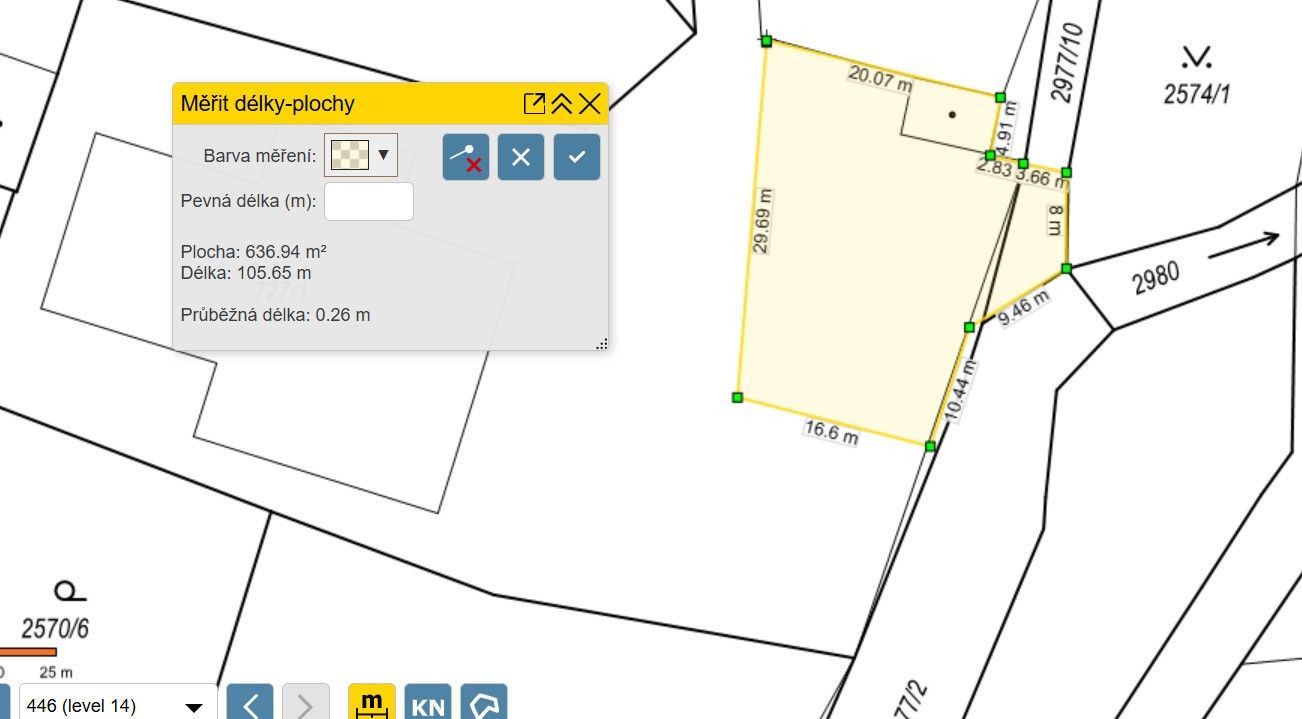This screenshot has width=1302, height=719.
Task: Click the 3.66 m segment label
Action: [1042, 179]
